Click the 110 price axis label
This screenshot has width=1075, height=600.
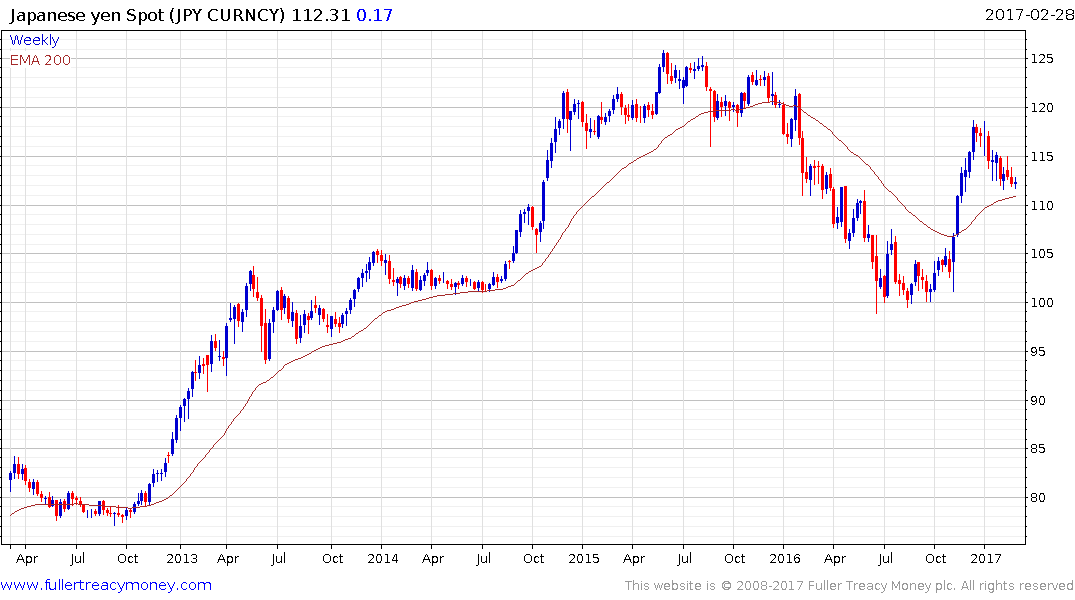coord(1042,206)
